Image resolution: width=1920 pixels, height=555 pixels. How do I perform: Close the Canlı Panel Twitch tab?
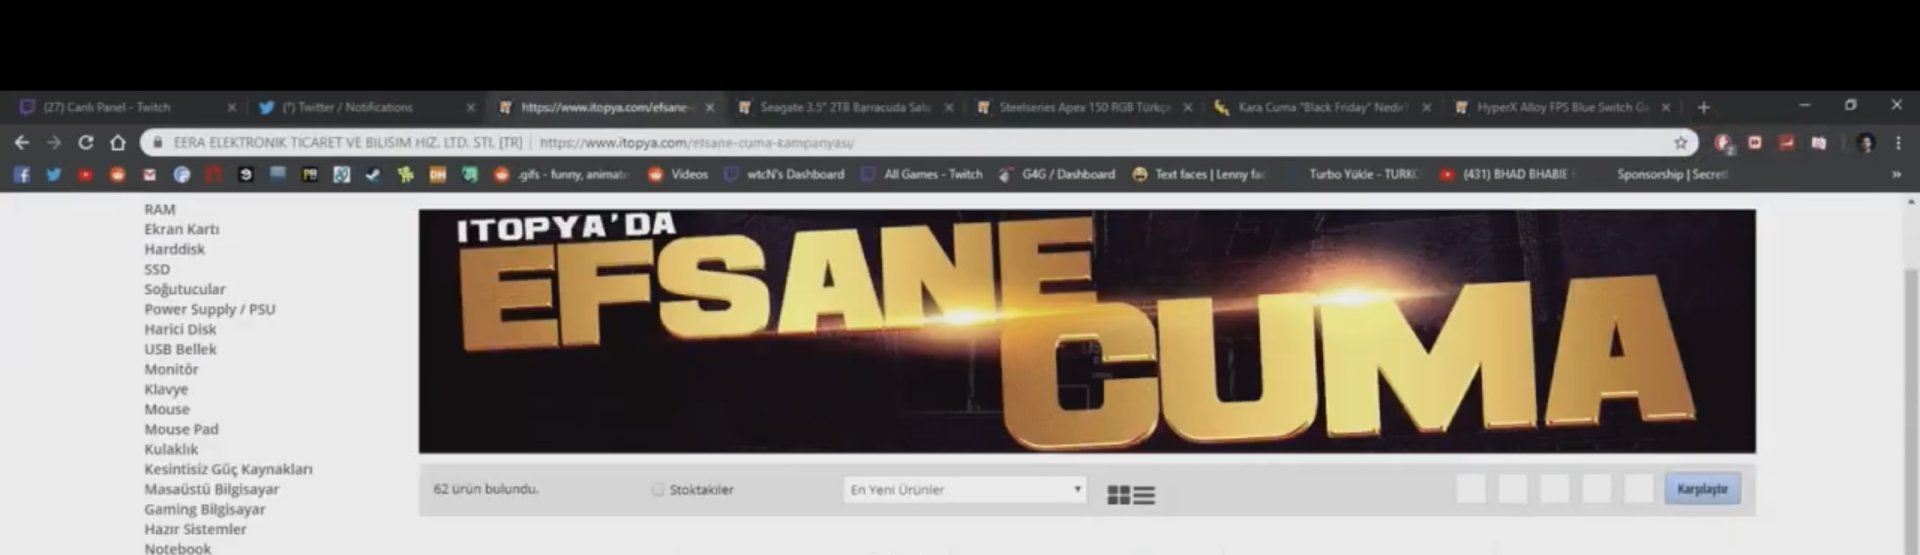point(232,107)
